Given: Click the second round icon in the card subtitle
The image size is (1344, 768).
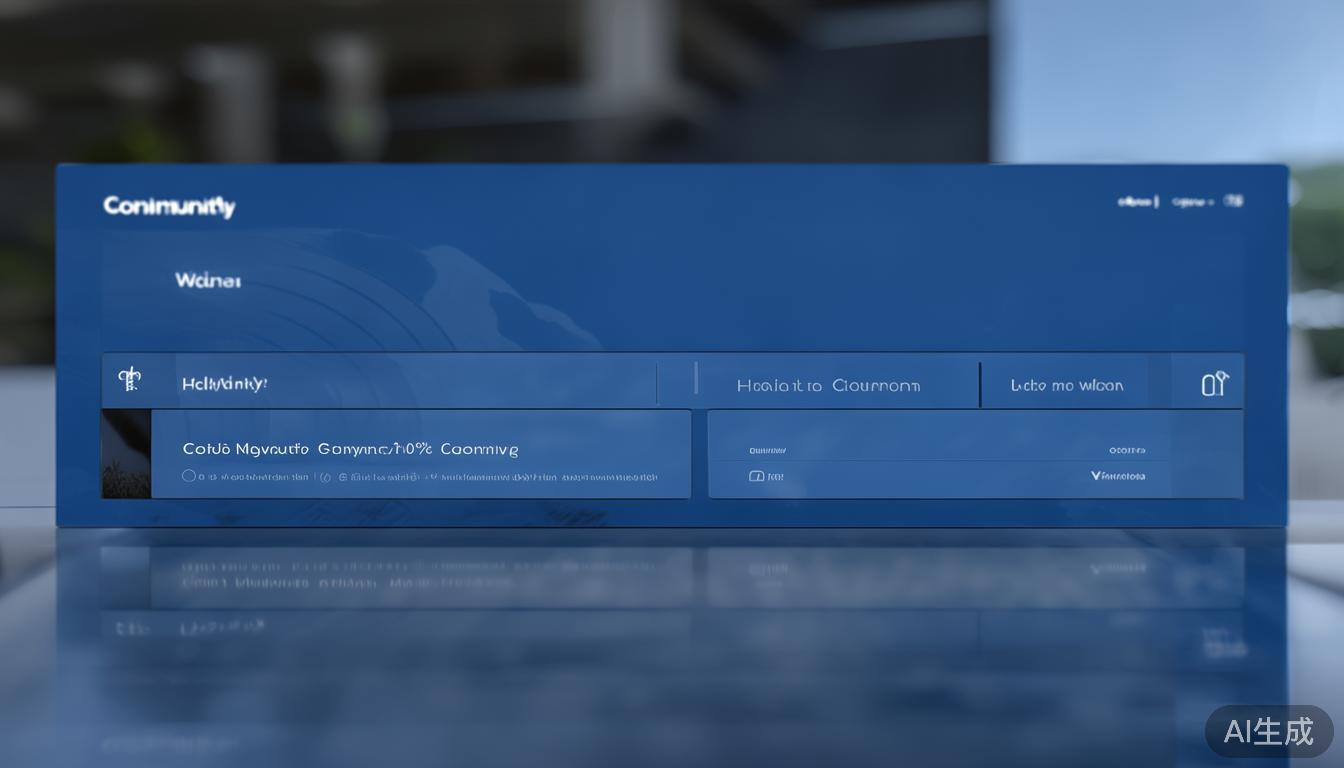Looking at the screenshot, I should coord(343,478).
